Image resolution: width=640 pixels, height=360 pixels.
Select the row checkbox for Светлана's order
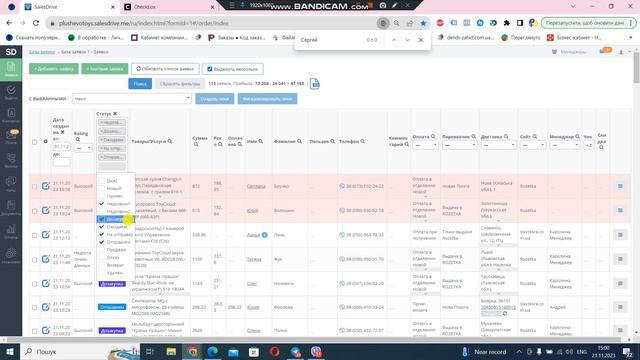[35, 187]
